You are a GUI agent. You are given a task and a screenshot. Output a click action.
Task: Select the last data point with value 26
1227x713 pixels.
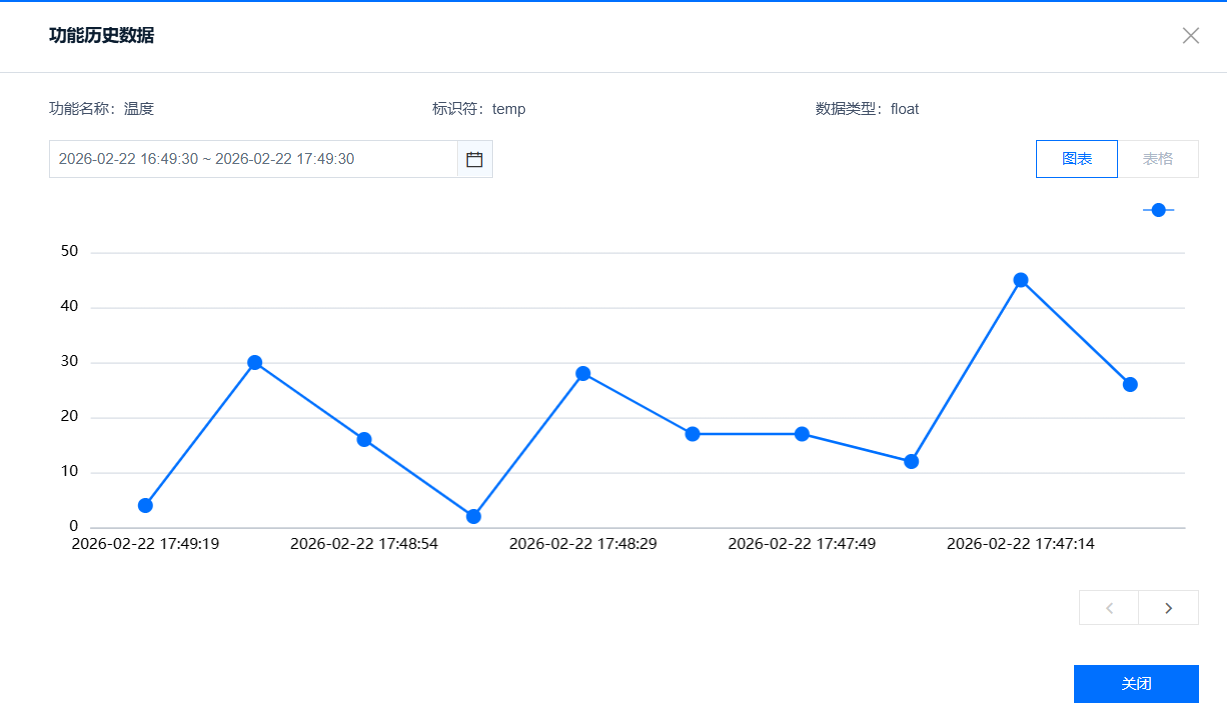[x=1130, y=384]
